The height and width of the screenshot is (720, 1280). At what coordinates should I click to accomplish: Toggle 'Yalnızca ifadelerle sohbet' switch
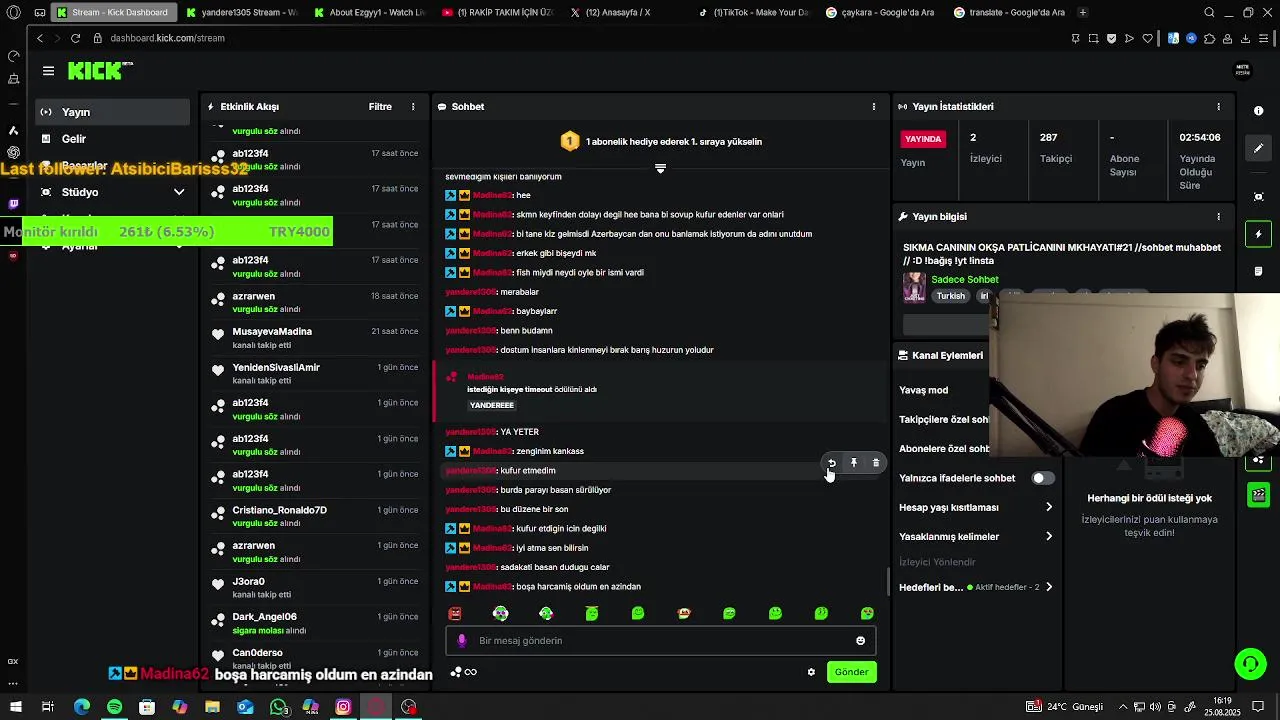(x=1042, y=478)
